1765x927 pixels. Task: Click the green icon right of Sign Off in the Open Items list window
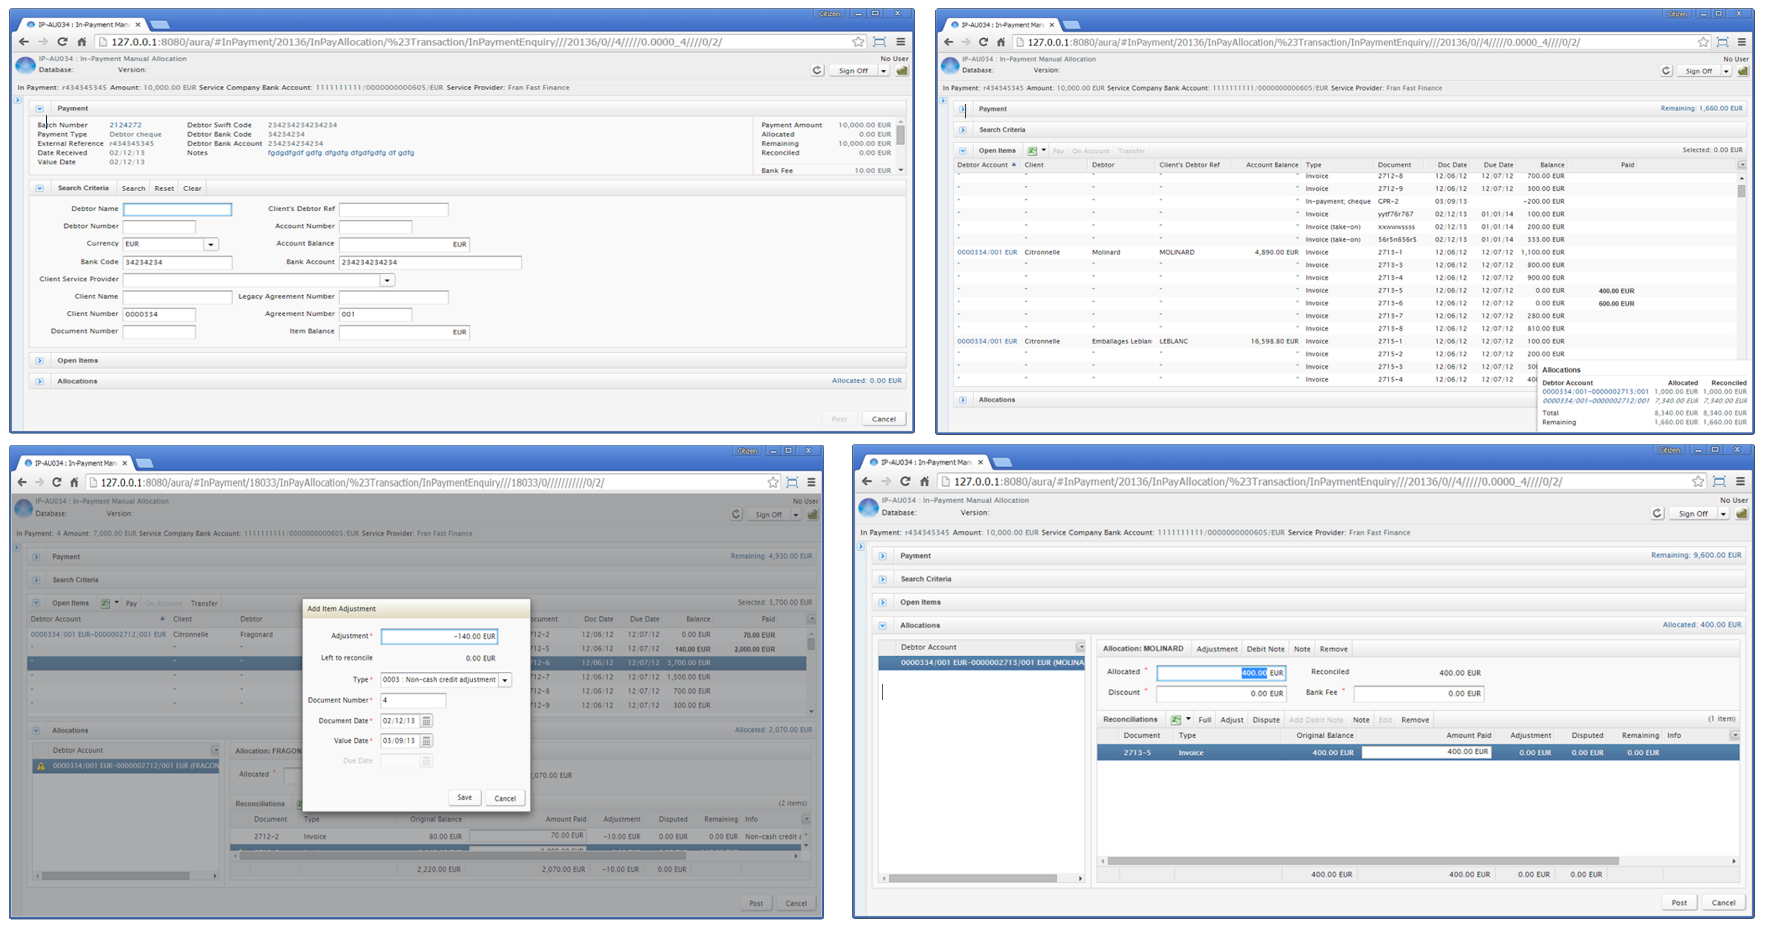point(1743,71)
